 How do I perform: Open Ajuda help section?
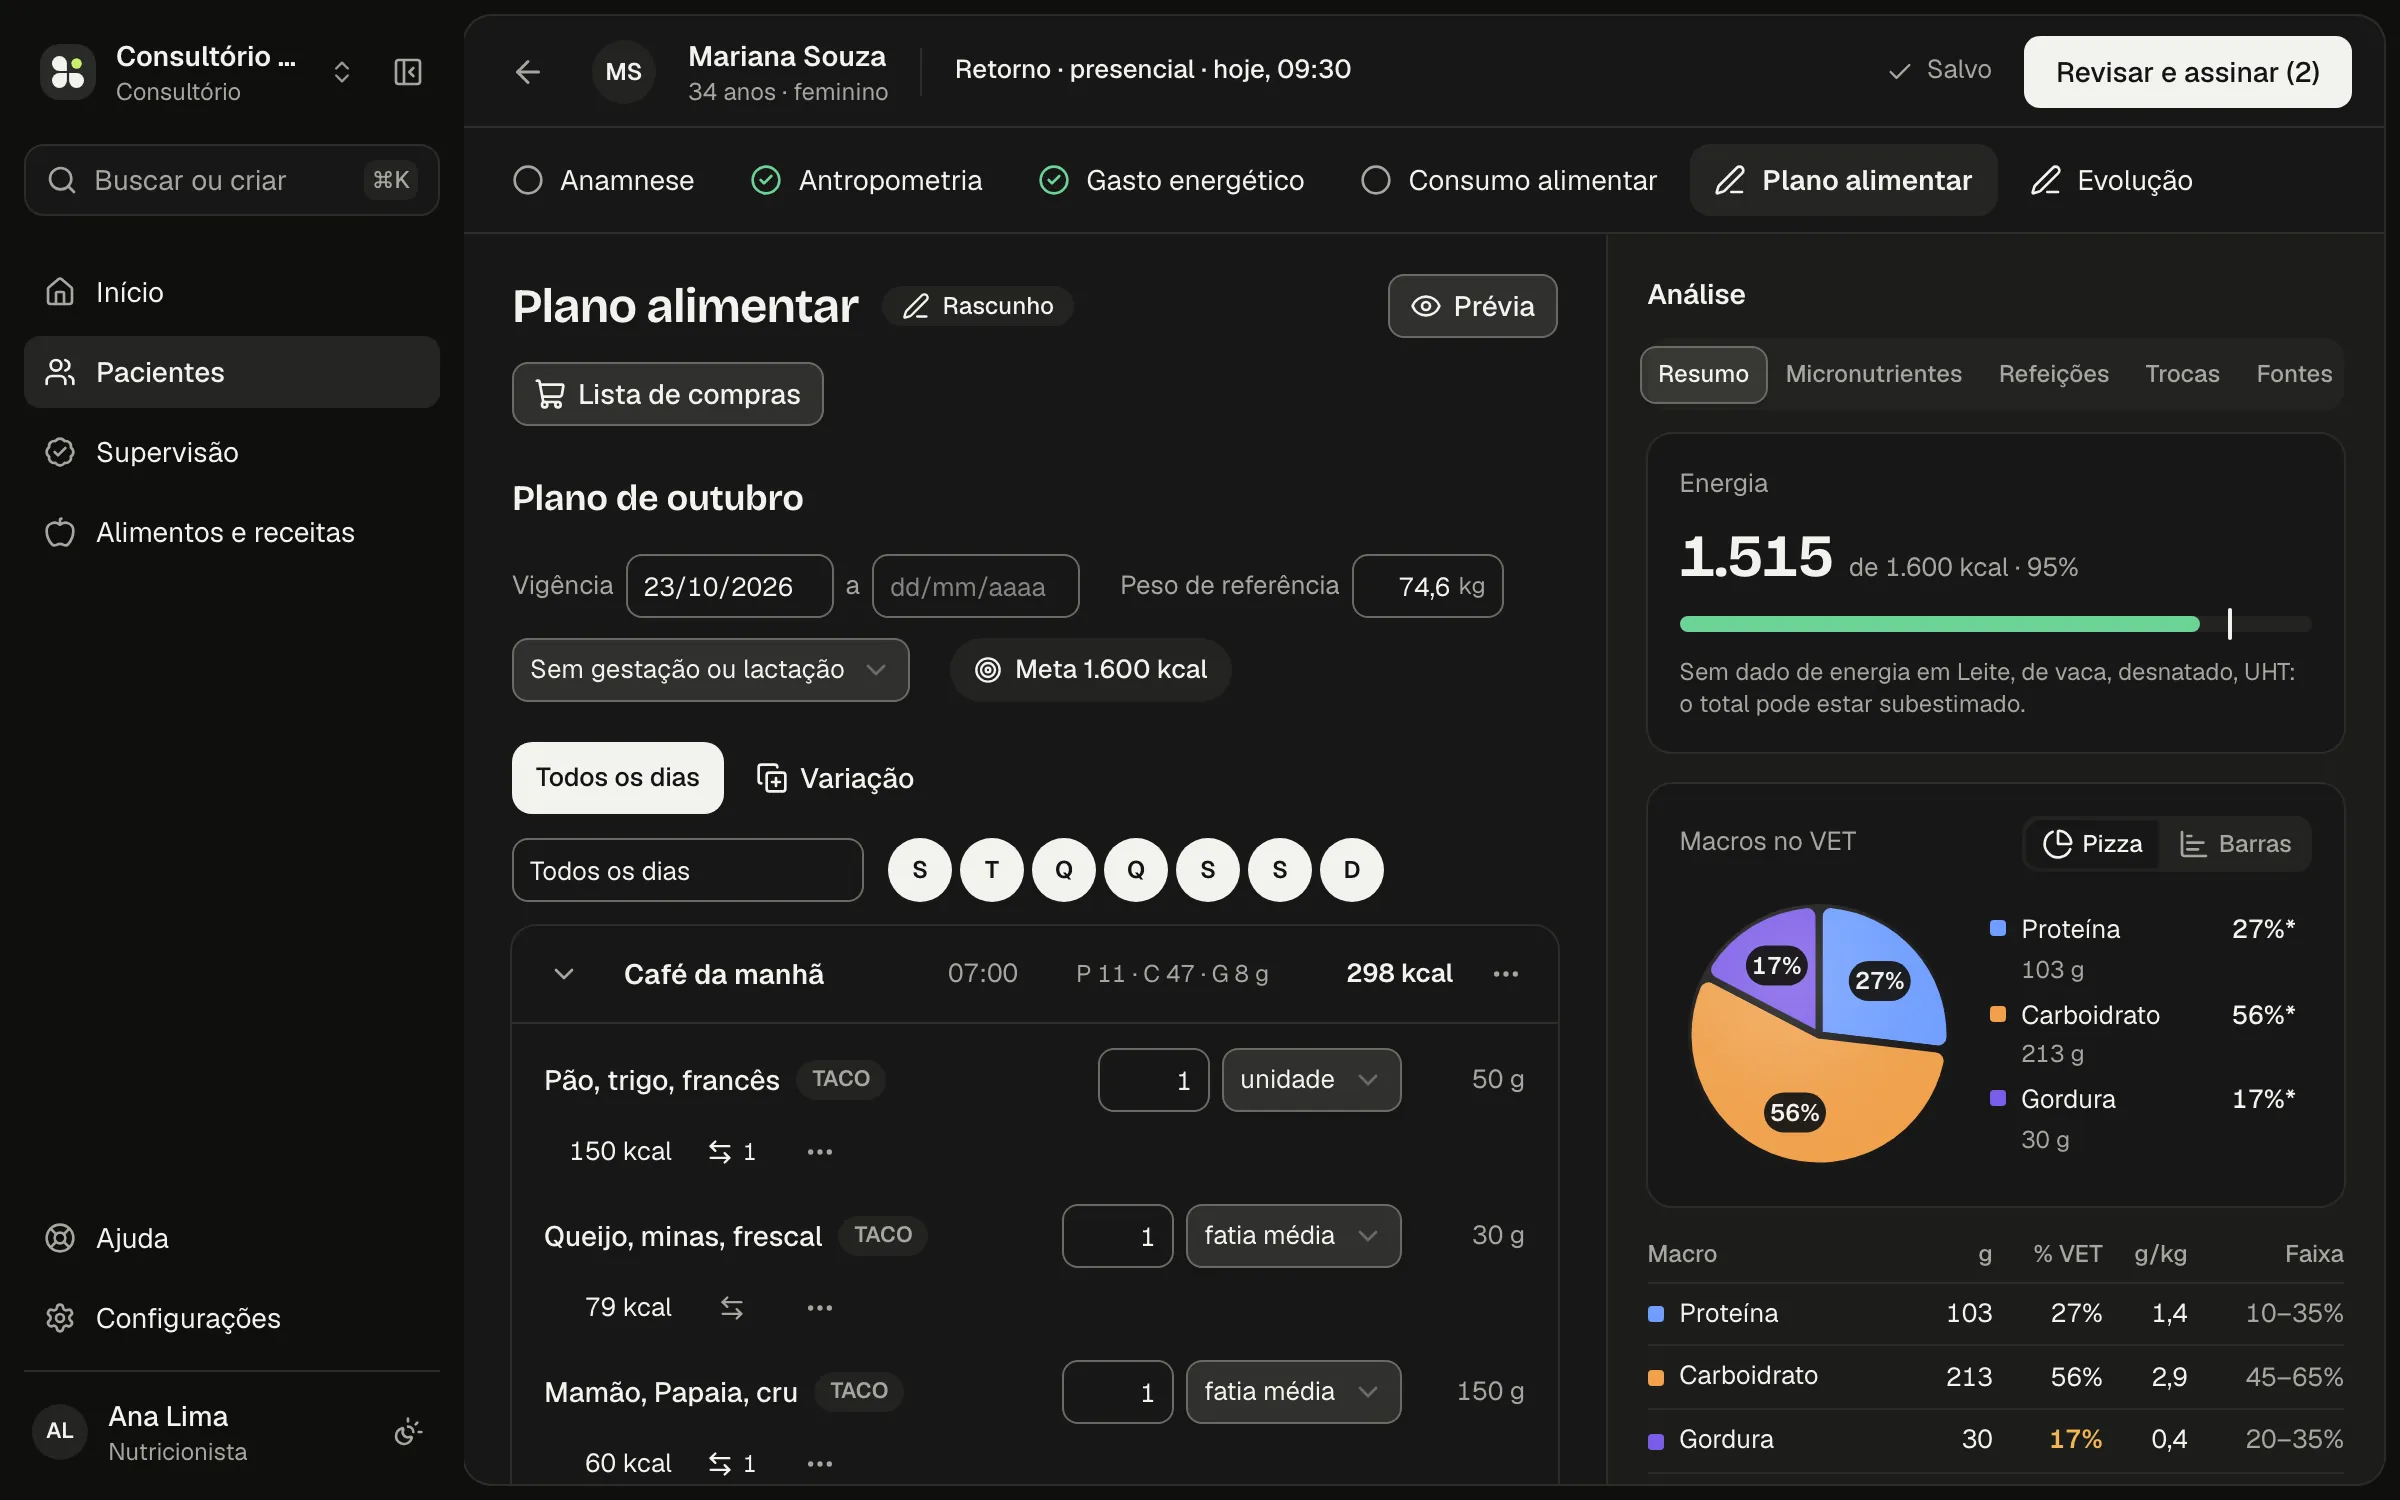tap(232, 1238)
